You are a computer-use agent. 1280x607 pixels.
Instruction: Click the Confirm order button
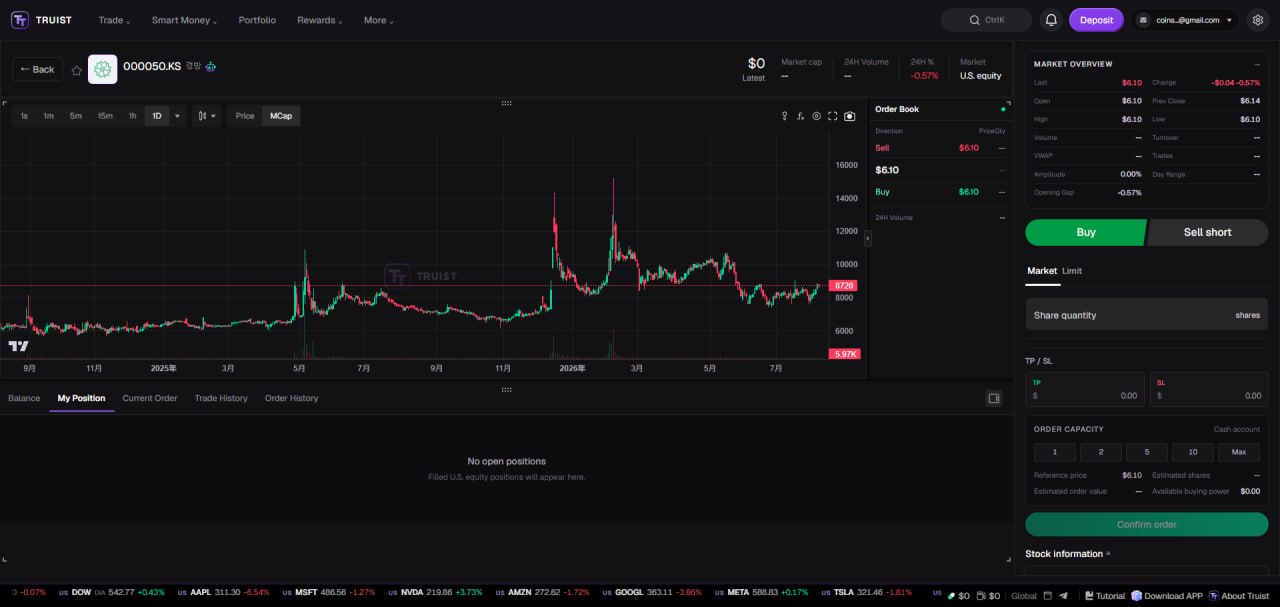click(x=1146, y=524)
